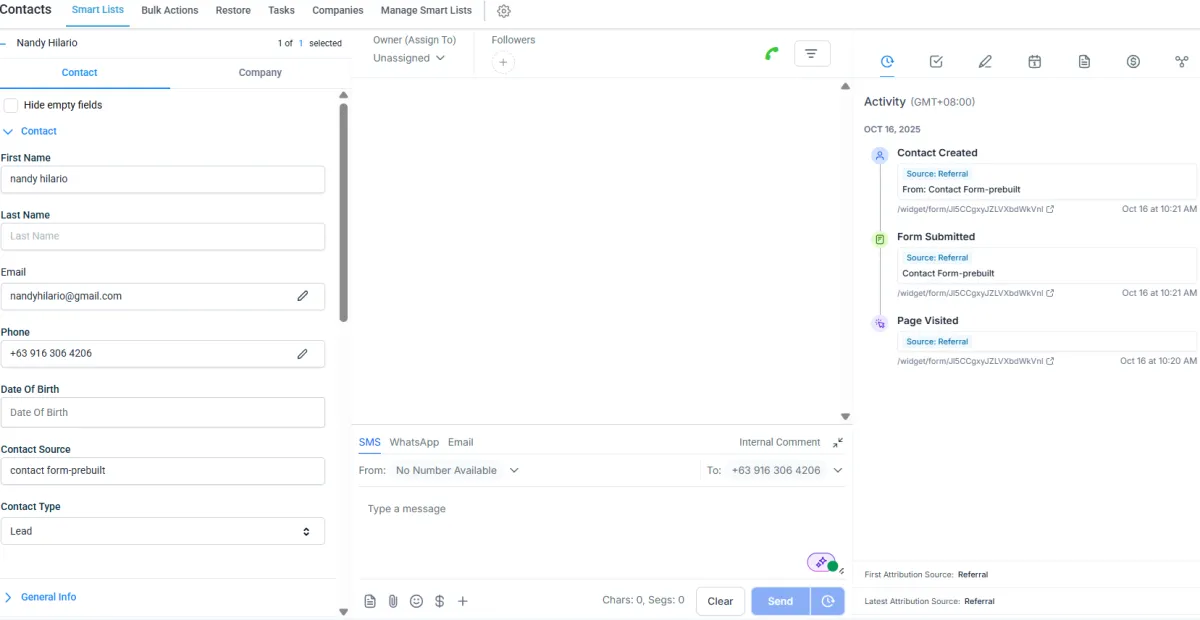
Task: Open the From No Number Available dropdown
Action: pos(457,470)
